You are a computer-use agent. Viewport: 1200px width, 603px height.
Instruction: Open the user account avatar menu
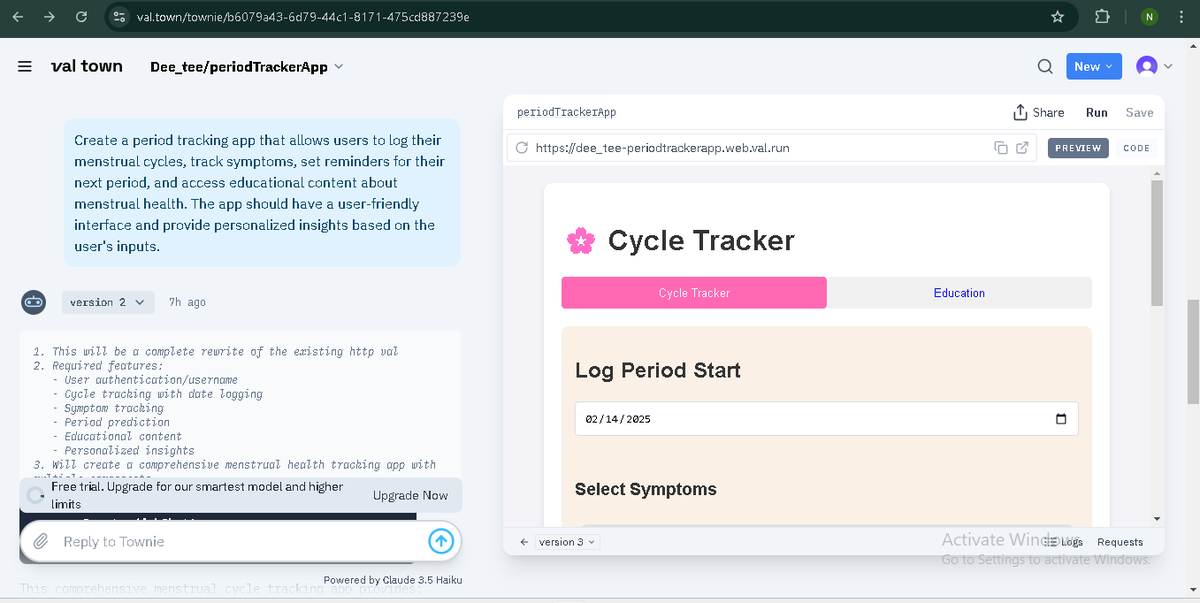pyautogui.click(x=1153, y=66)
